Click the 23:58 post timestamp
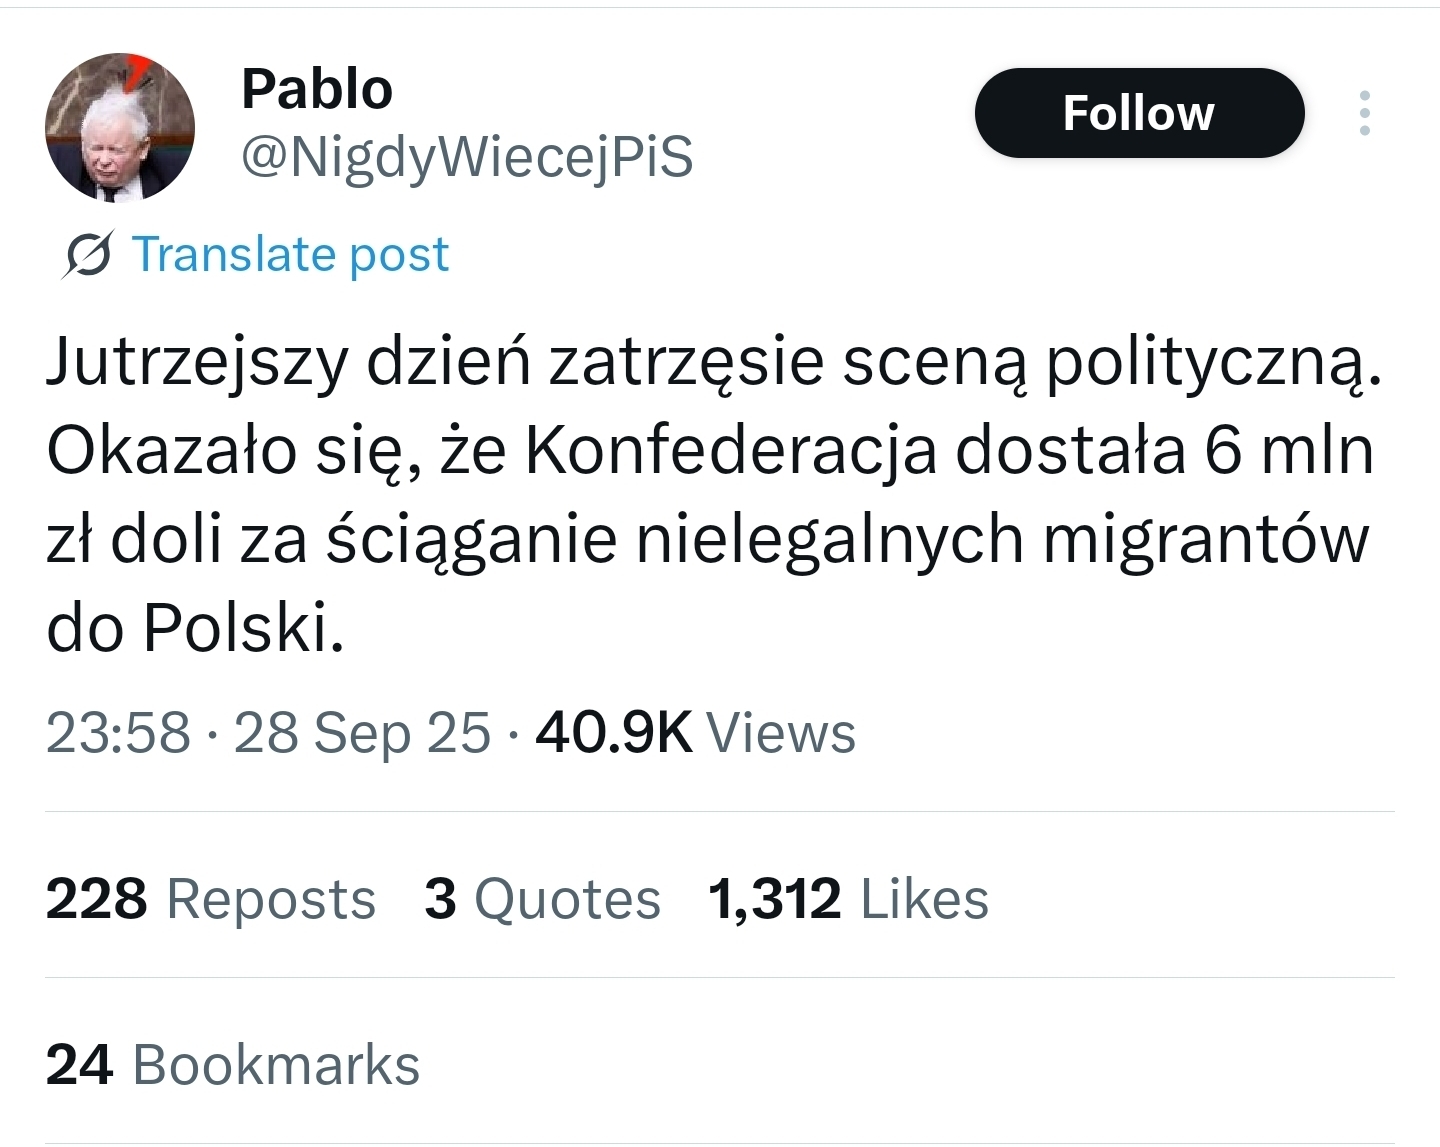 tap(118, 732)
